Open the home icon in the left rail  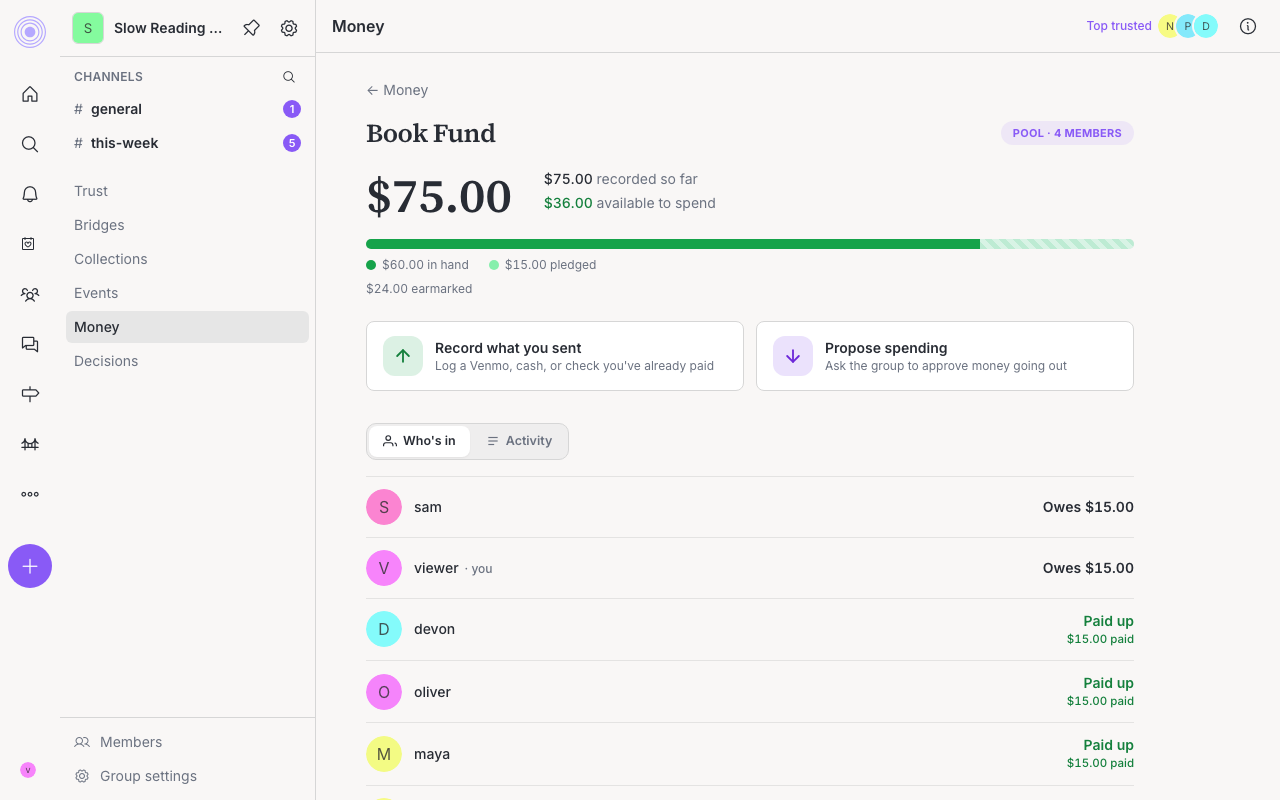coord(30,94)
